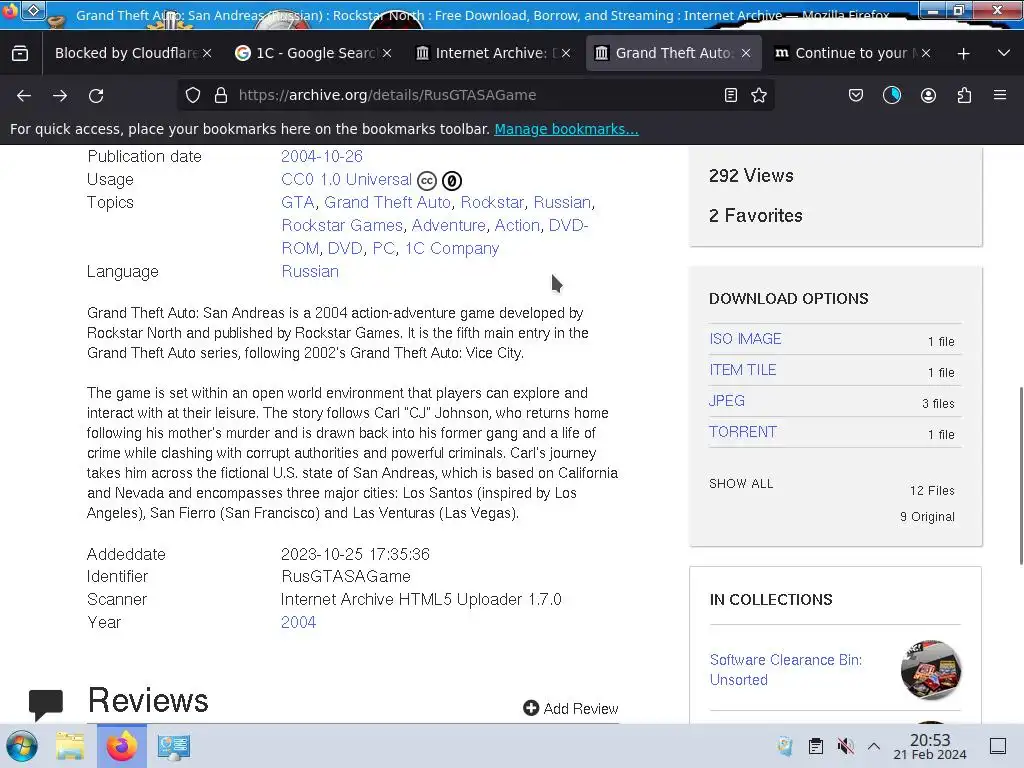1024x768 pixels.
Task: Open the clock showing 20:53
Action: pyautogui.click(x=930, y=746)
